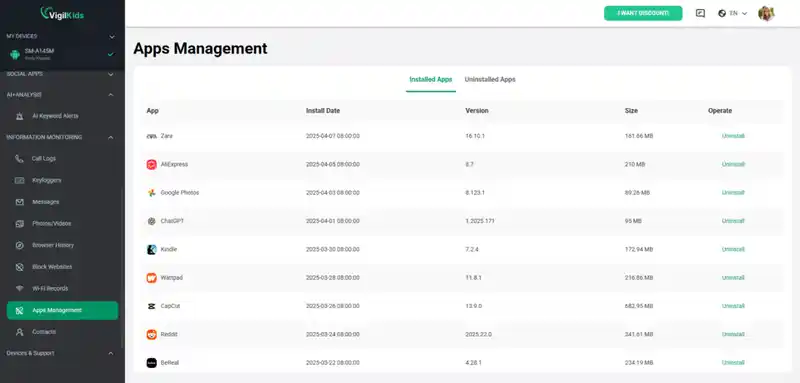The width and height of the screenshot is (800, 383).
Task: Collapse the Devices & Support section chevron
Action: tap(111, 353)
